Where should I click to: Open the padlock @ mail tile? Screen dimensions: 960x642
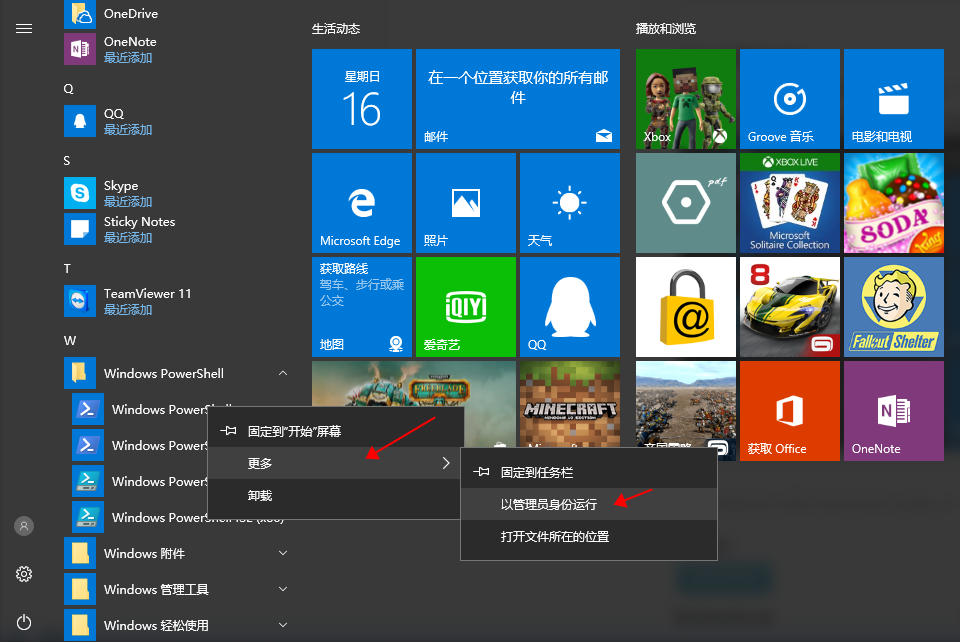coord(686,307)
